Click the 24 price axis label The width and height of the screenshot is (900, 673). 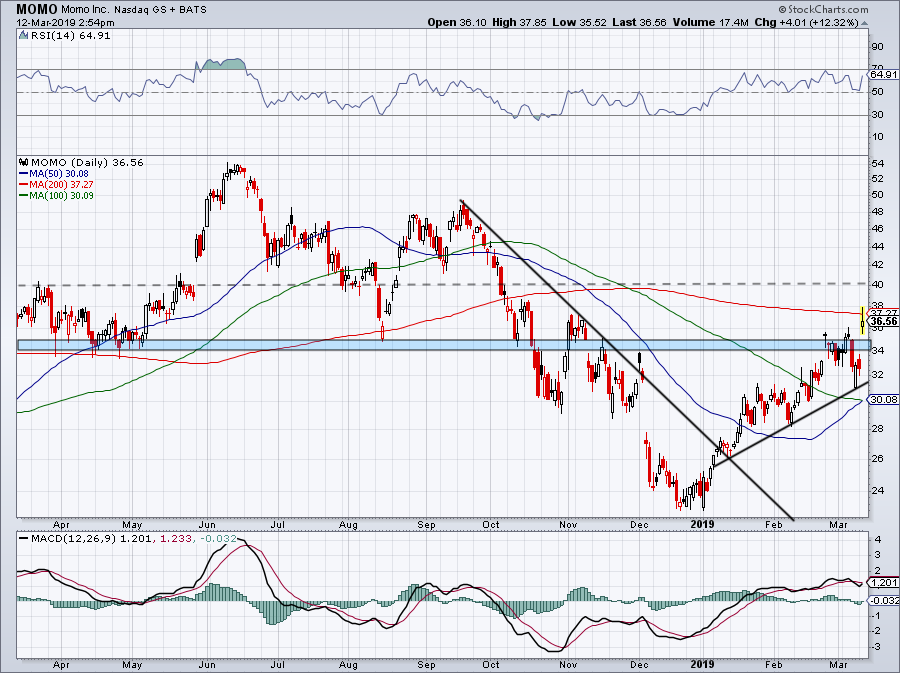coord(878,491)
